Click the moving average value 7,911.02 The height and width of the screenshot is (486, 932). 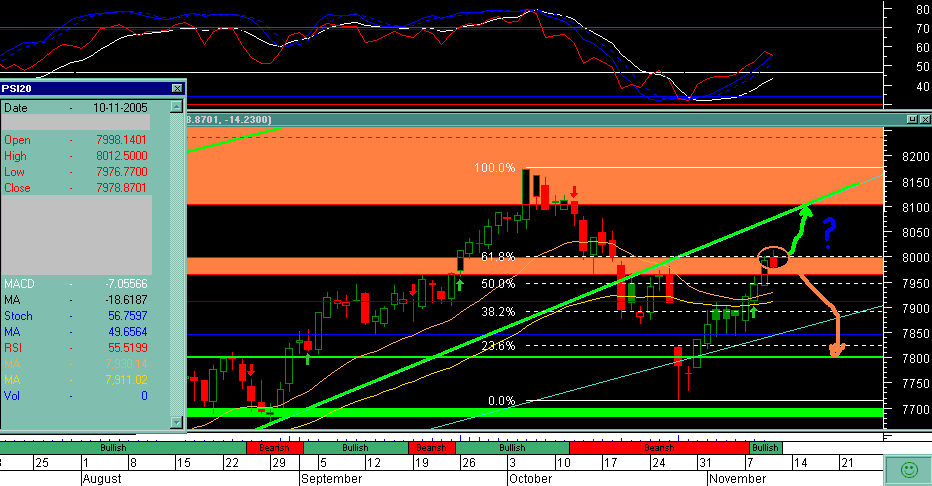(127, 380)
